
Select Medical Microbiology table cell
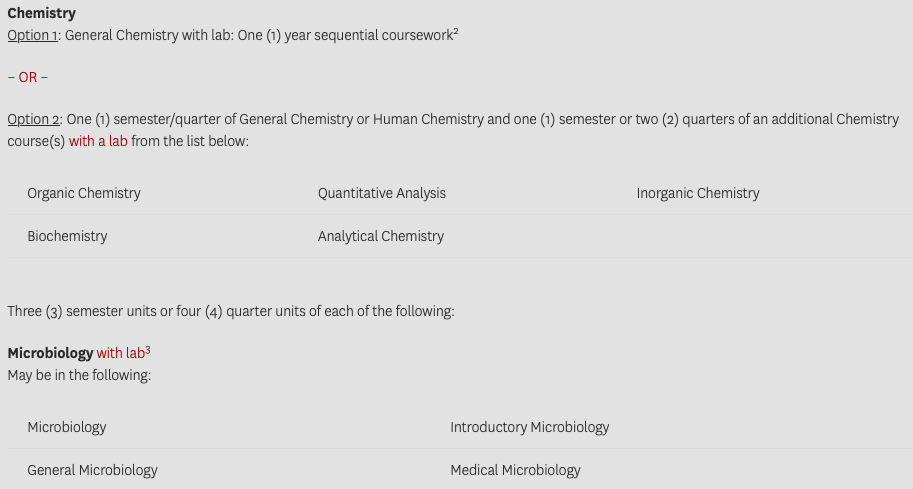click(x=515, y=470)
